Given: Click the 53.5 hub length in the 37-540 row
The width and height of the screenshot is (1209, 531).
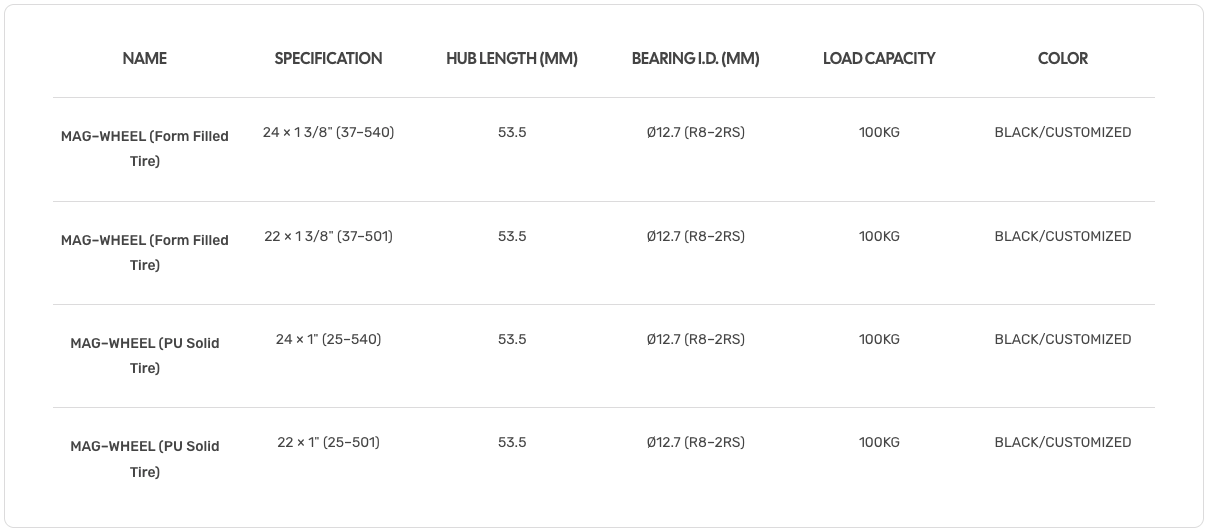Looking at the screenshot, I should [x=512, y=132].
